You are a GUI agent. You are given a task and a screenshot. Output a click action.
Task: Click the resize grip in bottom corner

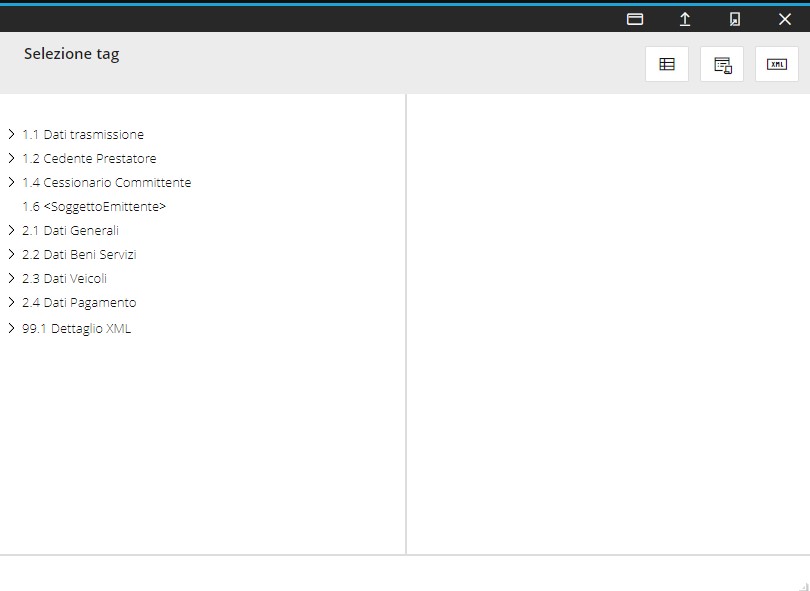tap(803, 585)
